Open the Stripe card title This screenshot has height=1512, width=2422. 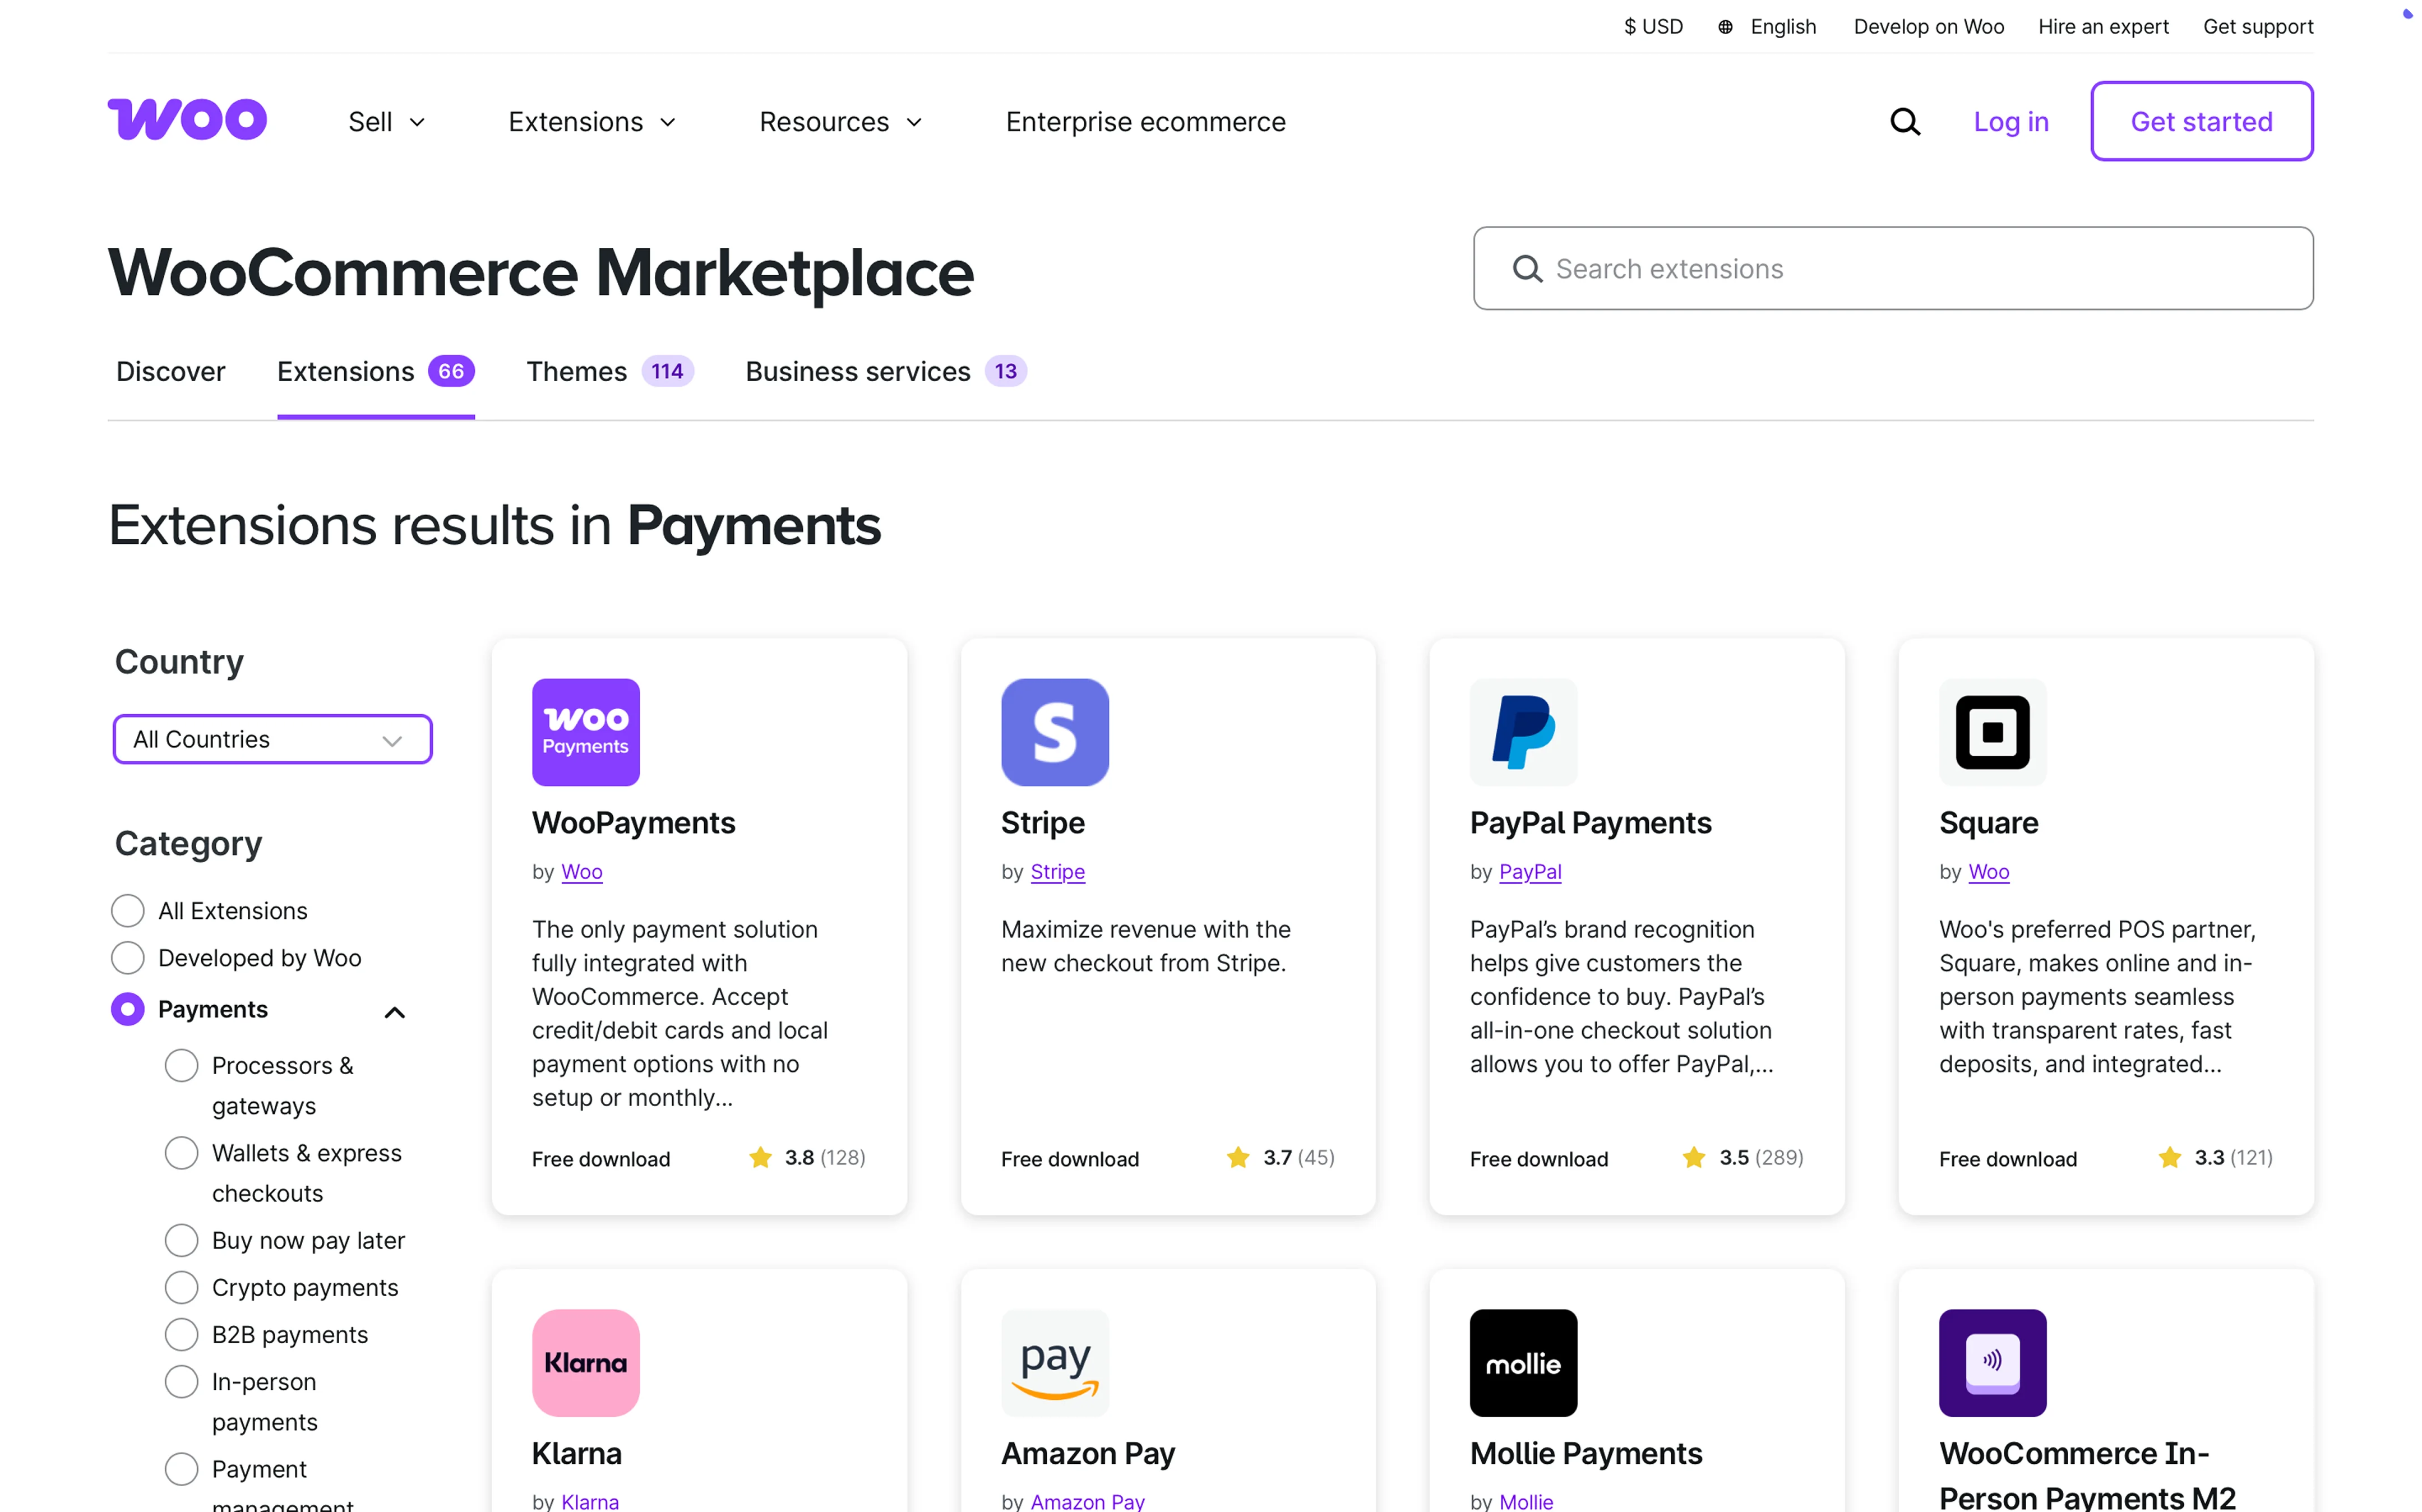pos(1043,823)
